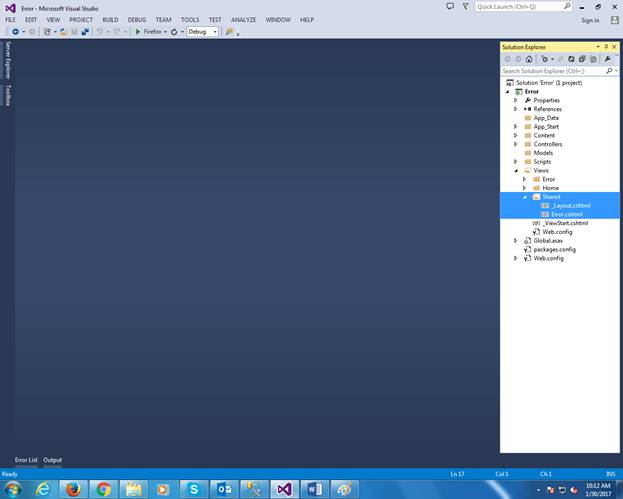The image size is (623, 499).
Task: Open Outlook from the taskbar
Action: coord(224,489)
